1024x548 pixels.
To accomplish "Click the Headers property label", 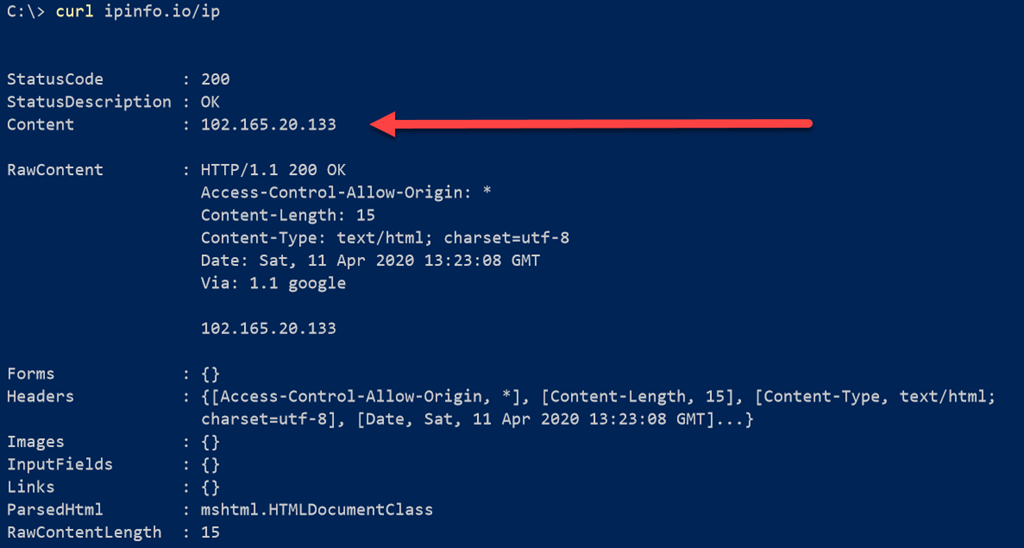I will point(40,397).
